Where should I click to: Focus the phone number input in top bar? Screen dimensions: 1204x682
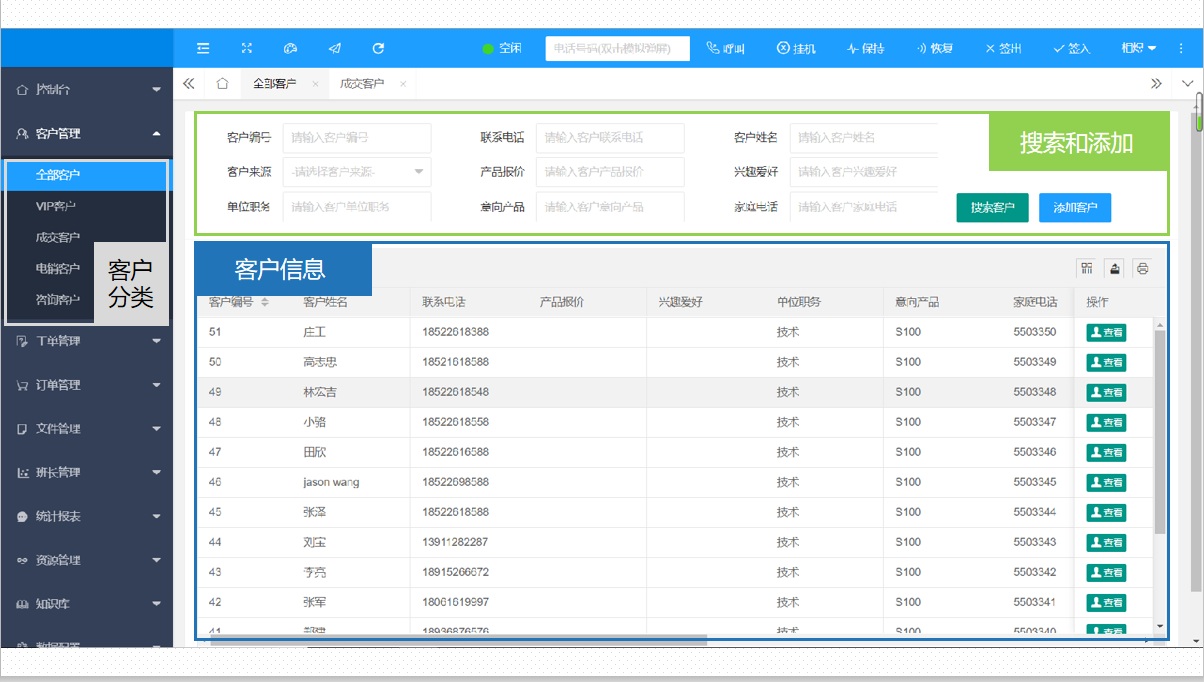(x=618, y=48)
